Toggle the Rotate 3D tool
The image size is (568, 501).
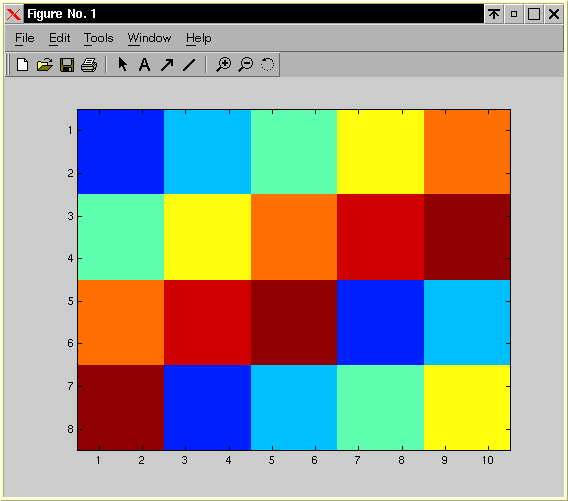click(x=268, y=65)
